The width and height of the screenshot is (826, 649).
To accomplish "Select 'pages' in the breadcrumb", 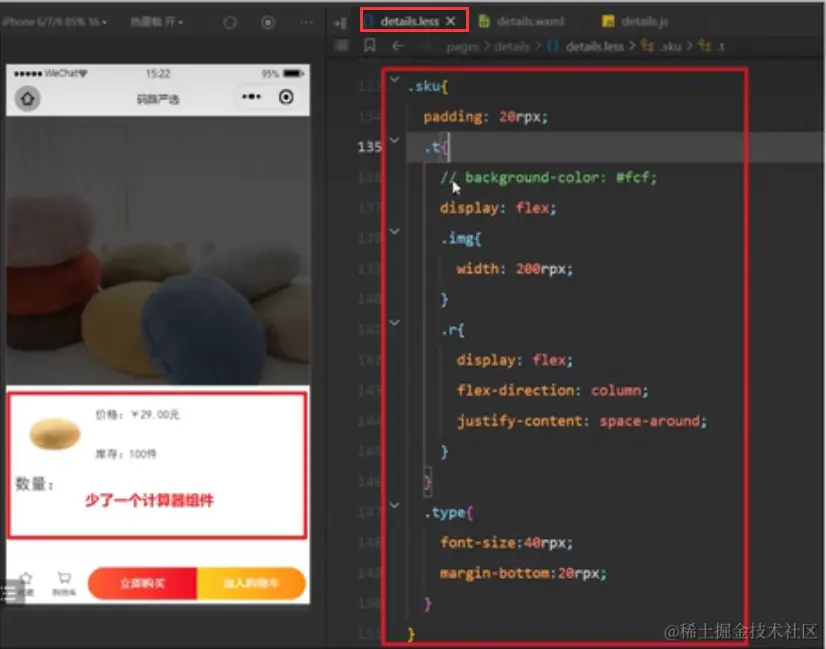I will [462, 47].
